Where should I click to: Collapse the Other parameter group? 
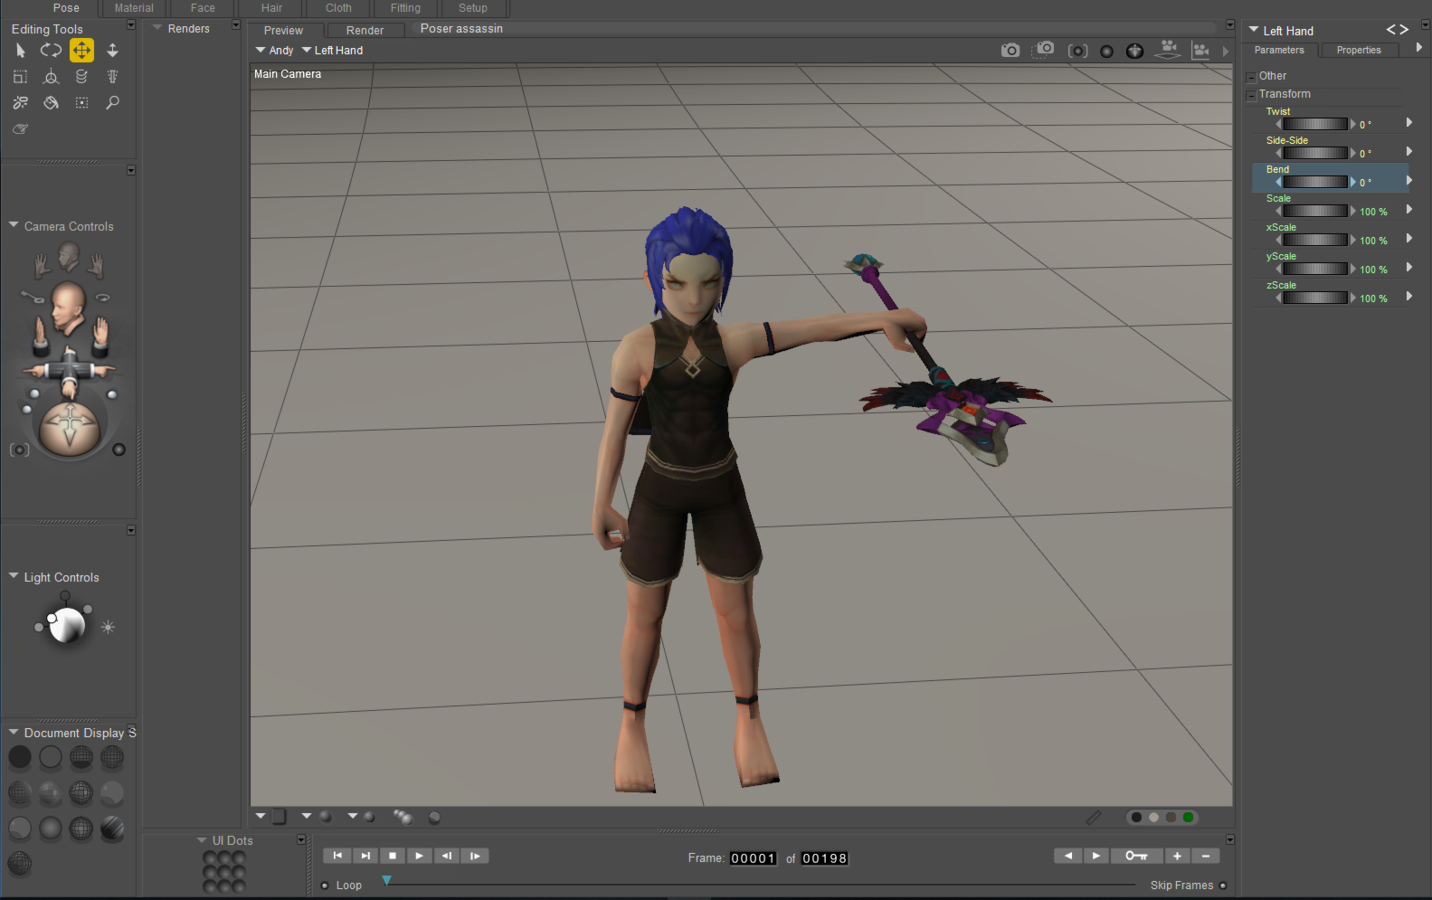tap(1251, 77)
